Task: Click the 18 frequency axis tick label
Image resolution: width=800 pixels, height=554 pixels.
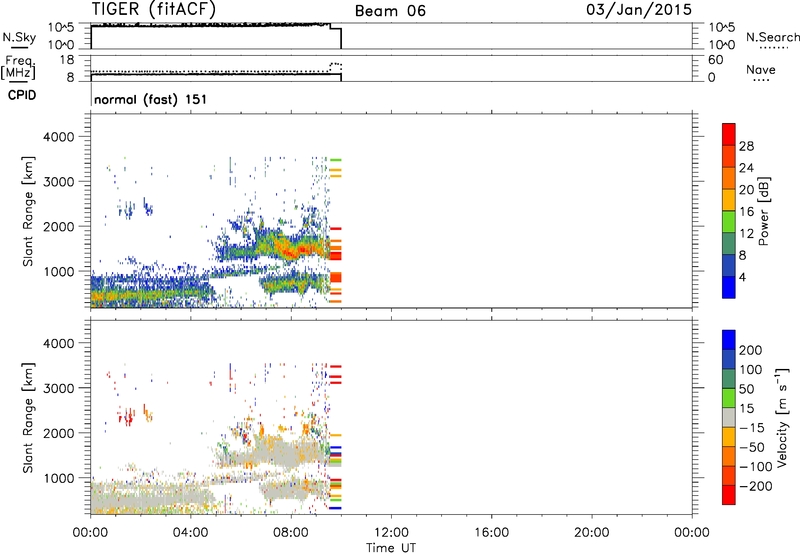Action: coord(67,60)
